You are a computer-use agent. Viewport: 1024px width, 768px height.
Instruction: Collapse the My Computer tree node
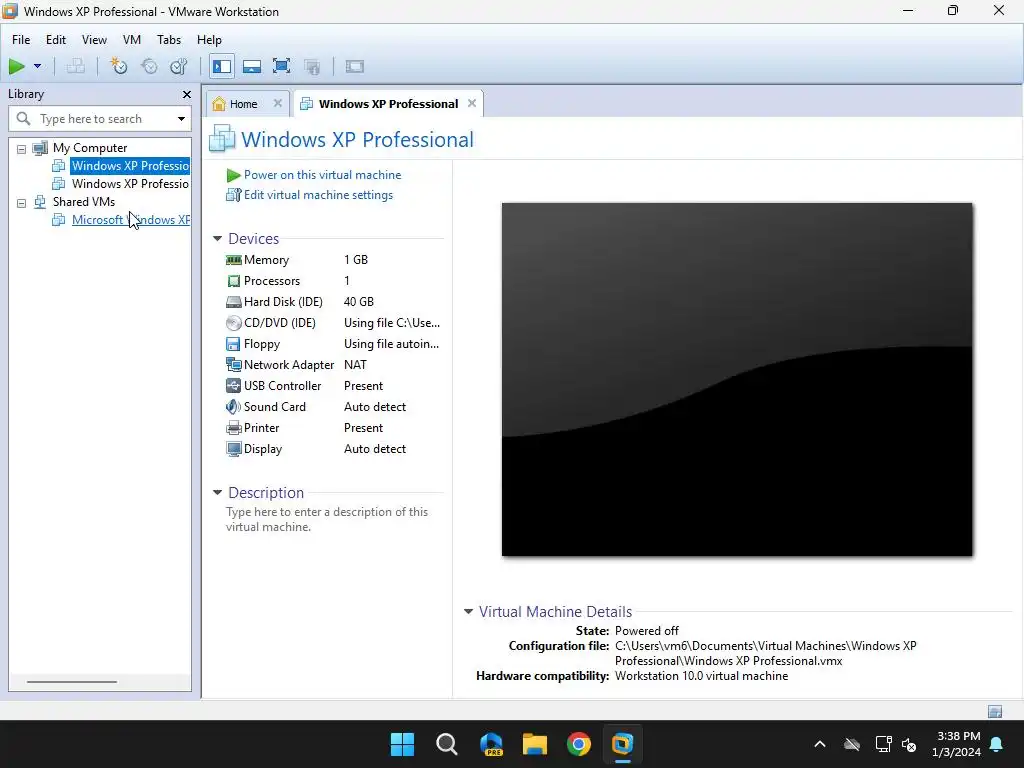pyautogui.click(x=22, y=149)
